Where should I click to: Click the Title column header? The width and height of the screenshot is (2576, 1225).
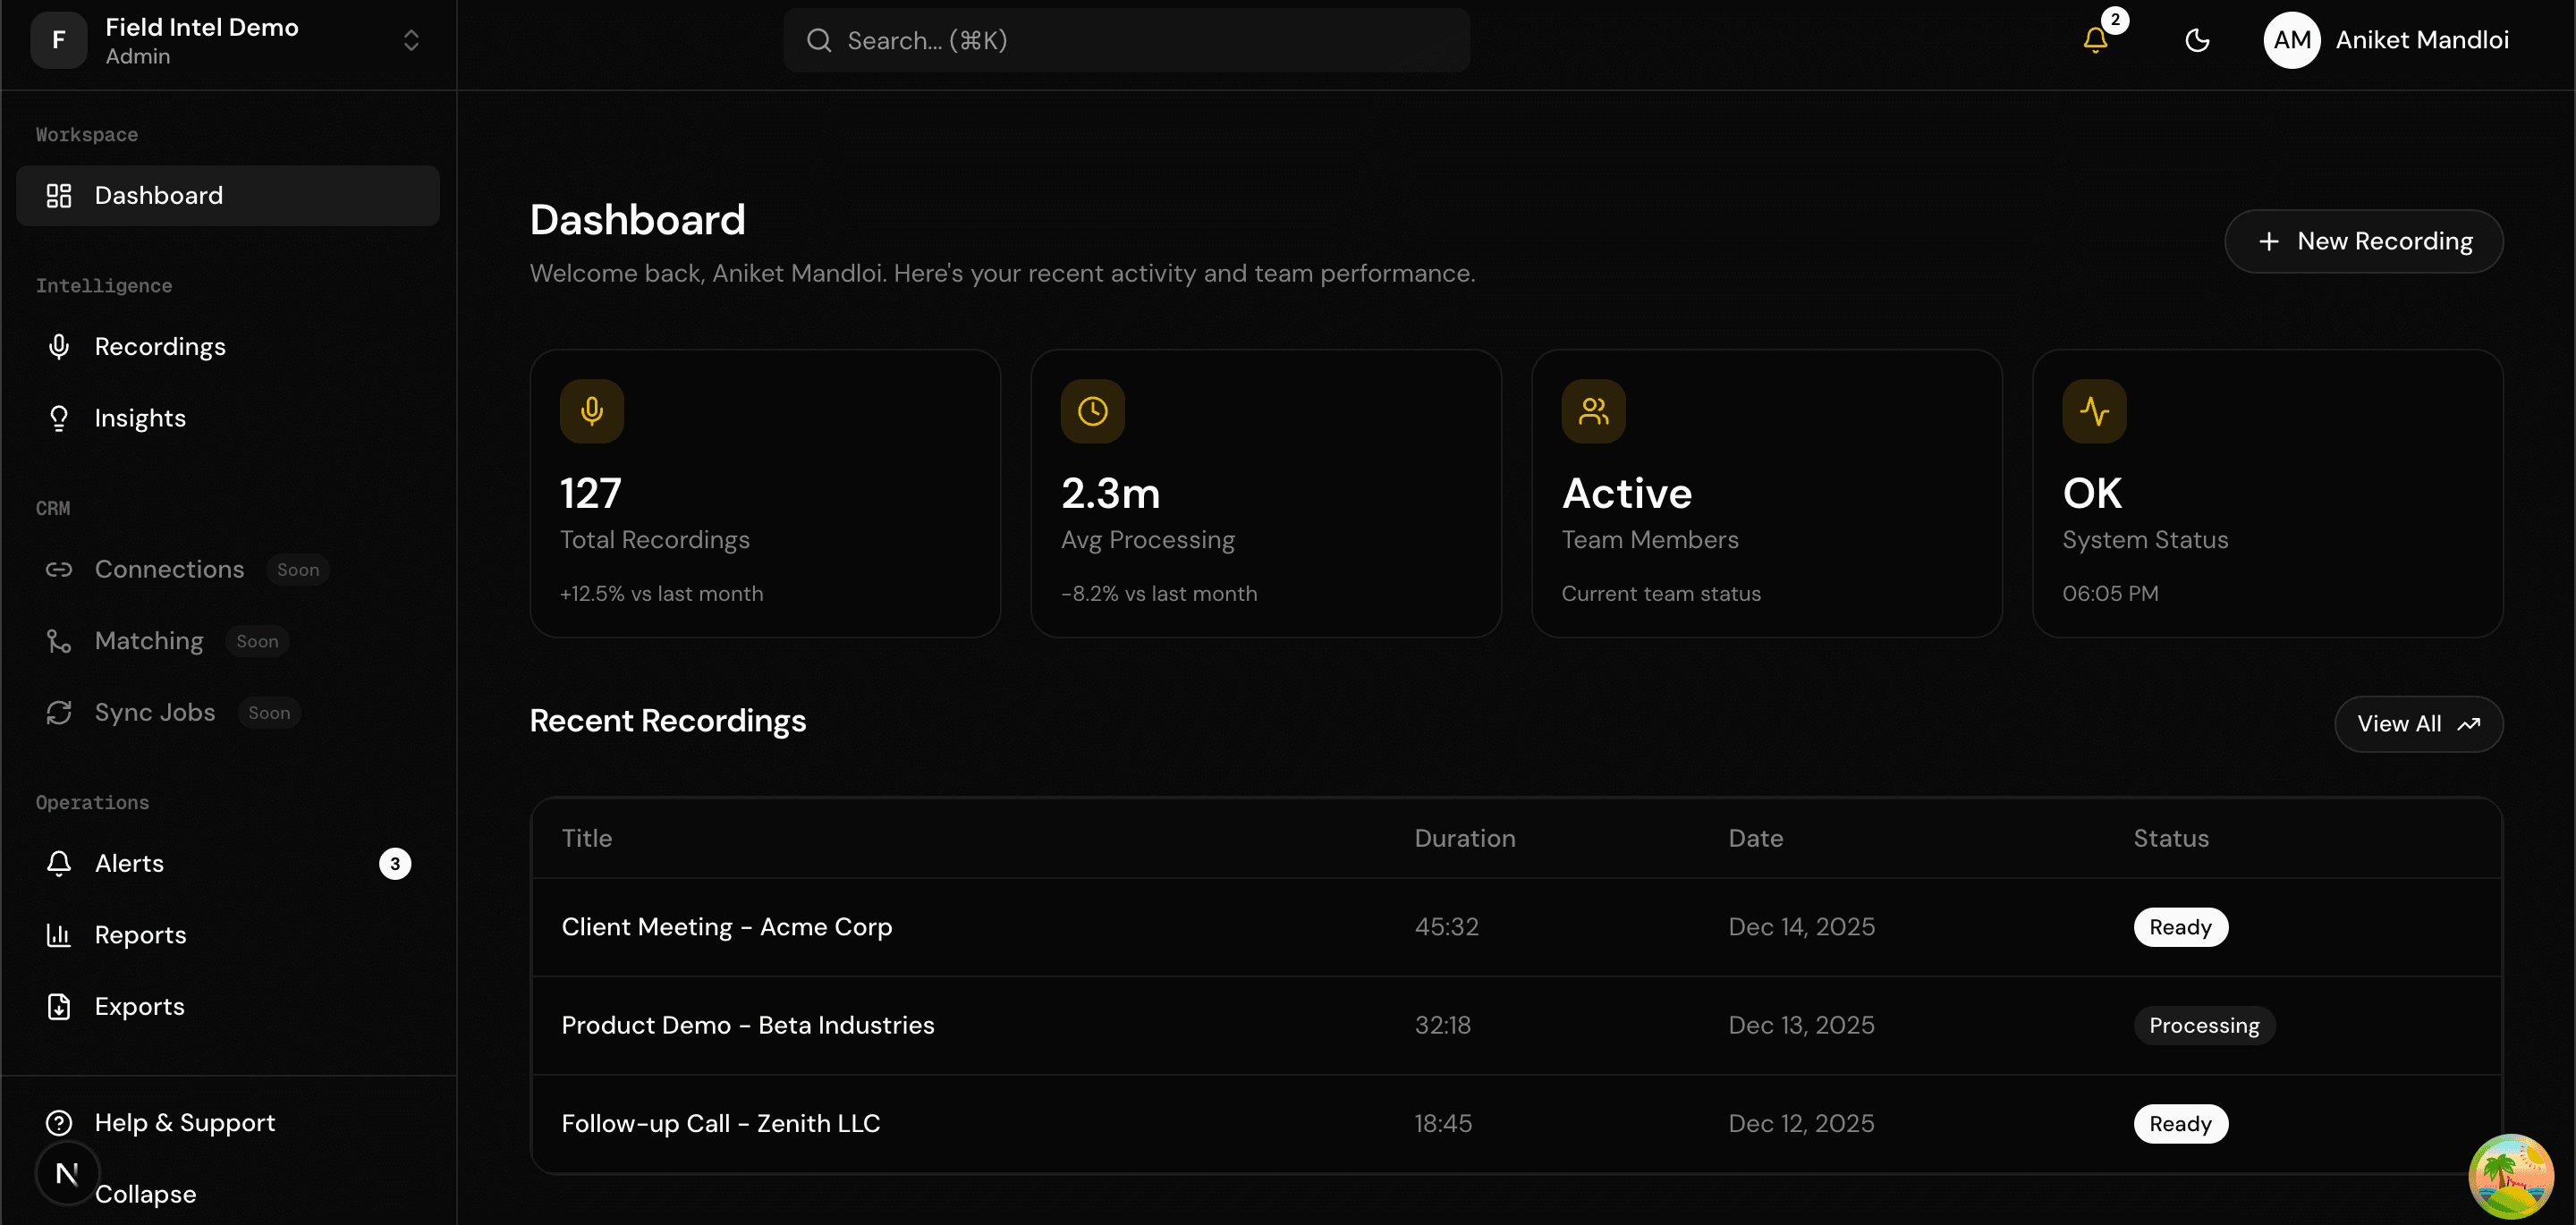586,838
